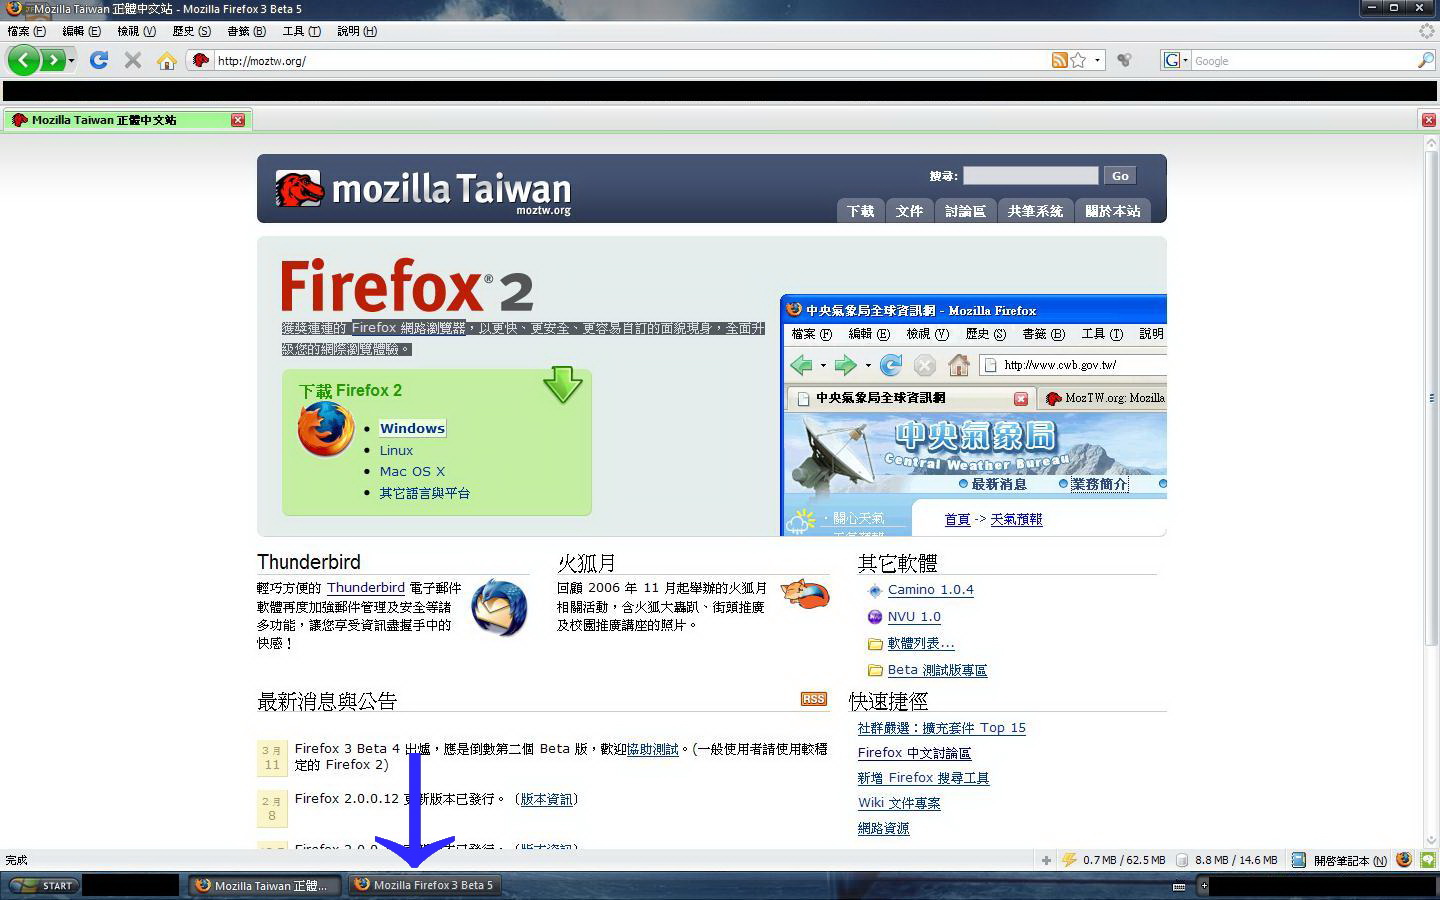This screenshot has height=900, width=1440.
Task: Open the NVU 1.0 link
Action: (914, 617)
